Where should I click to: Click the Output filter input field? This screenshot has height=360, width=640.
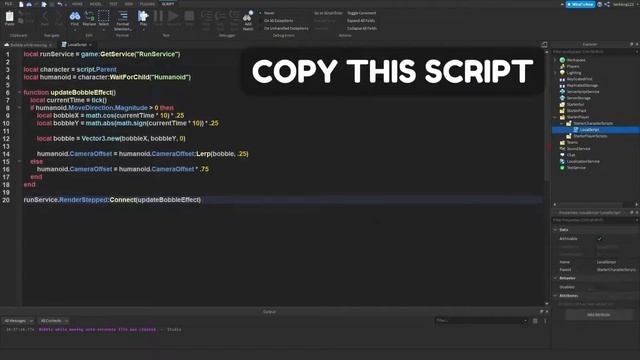pyautogui.click(x=482, y=321)
